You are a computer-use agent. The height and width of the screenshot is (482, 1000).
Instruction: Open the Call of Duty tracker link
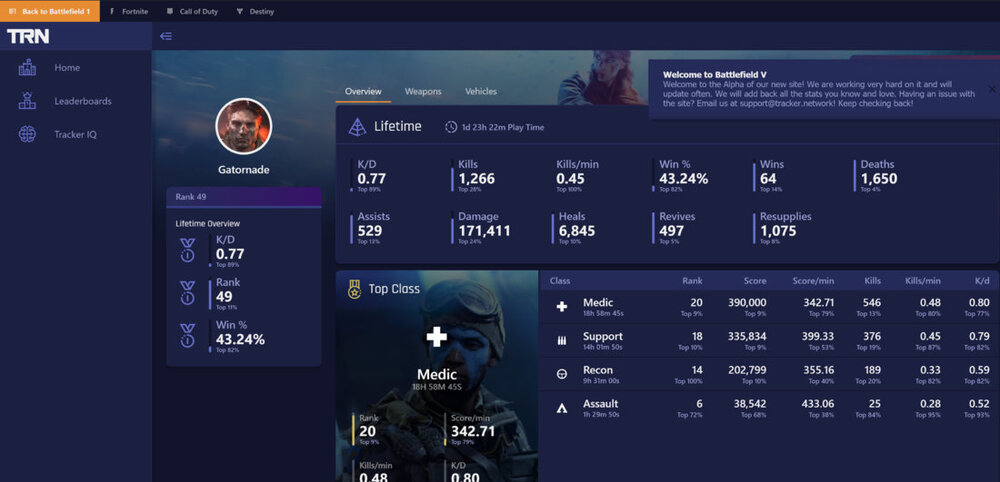[x=192, y=11]
